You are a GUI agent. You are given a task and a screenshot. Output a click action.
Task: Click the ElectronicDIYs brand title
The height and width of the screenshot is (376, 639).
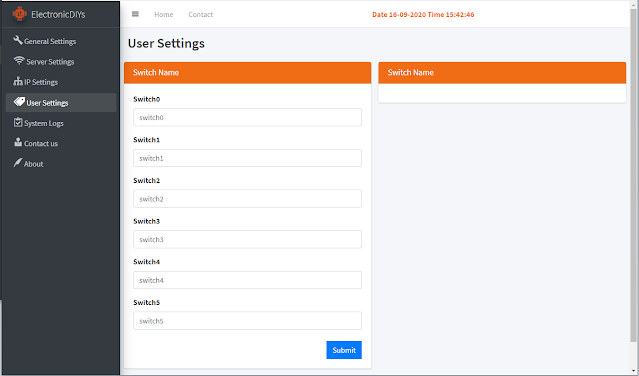tap(58, 15)
